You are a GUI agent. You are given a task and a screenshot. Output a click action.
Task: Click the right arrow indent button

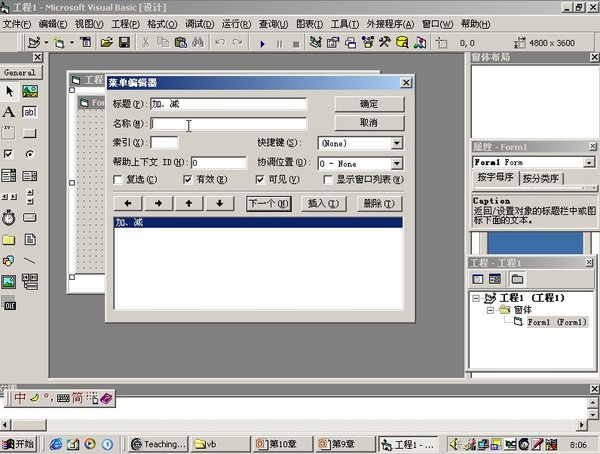click(158, 203)
